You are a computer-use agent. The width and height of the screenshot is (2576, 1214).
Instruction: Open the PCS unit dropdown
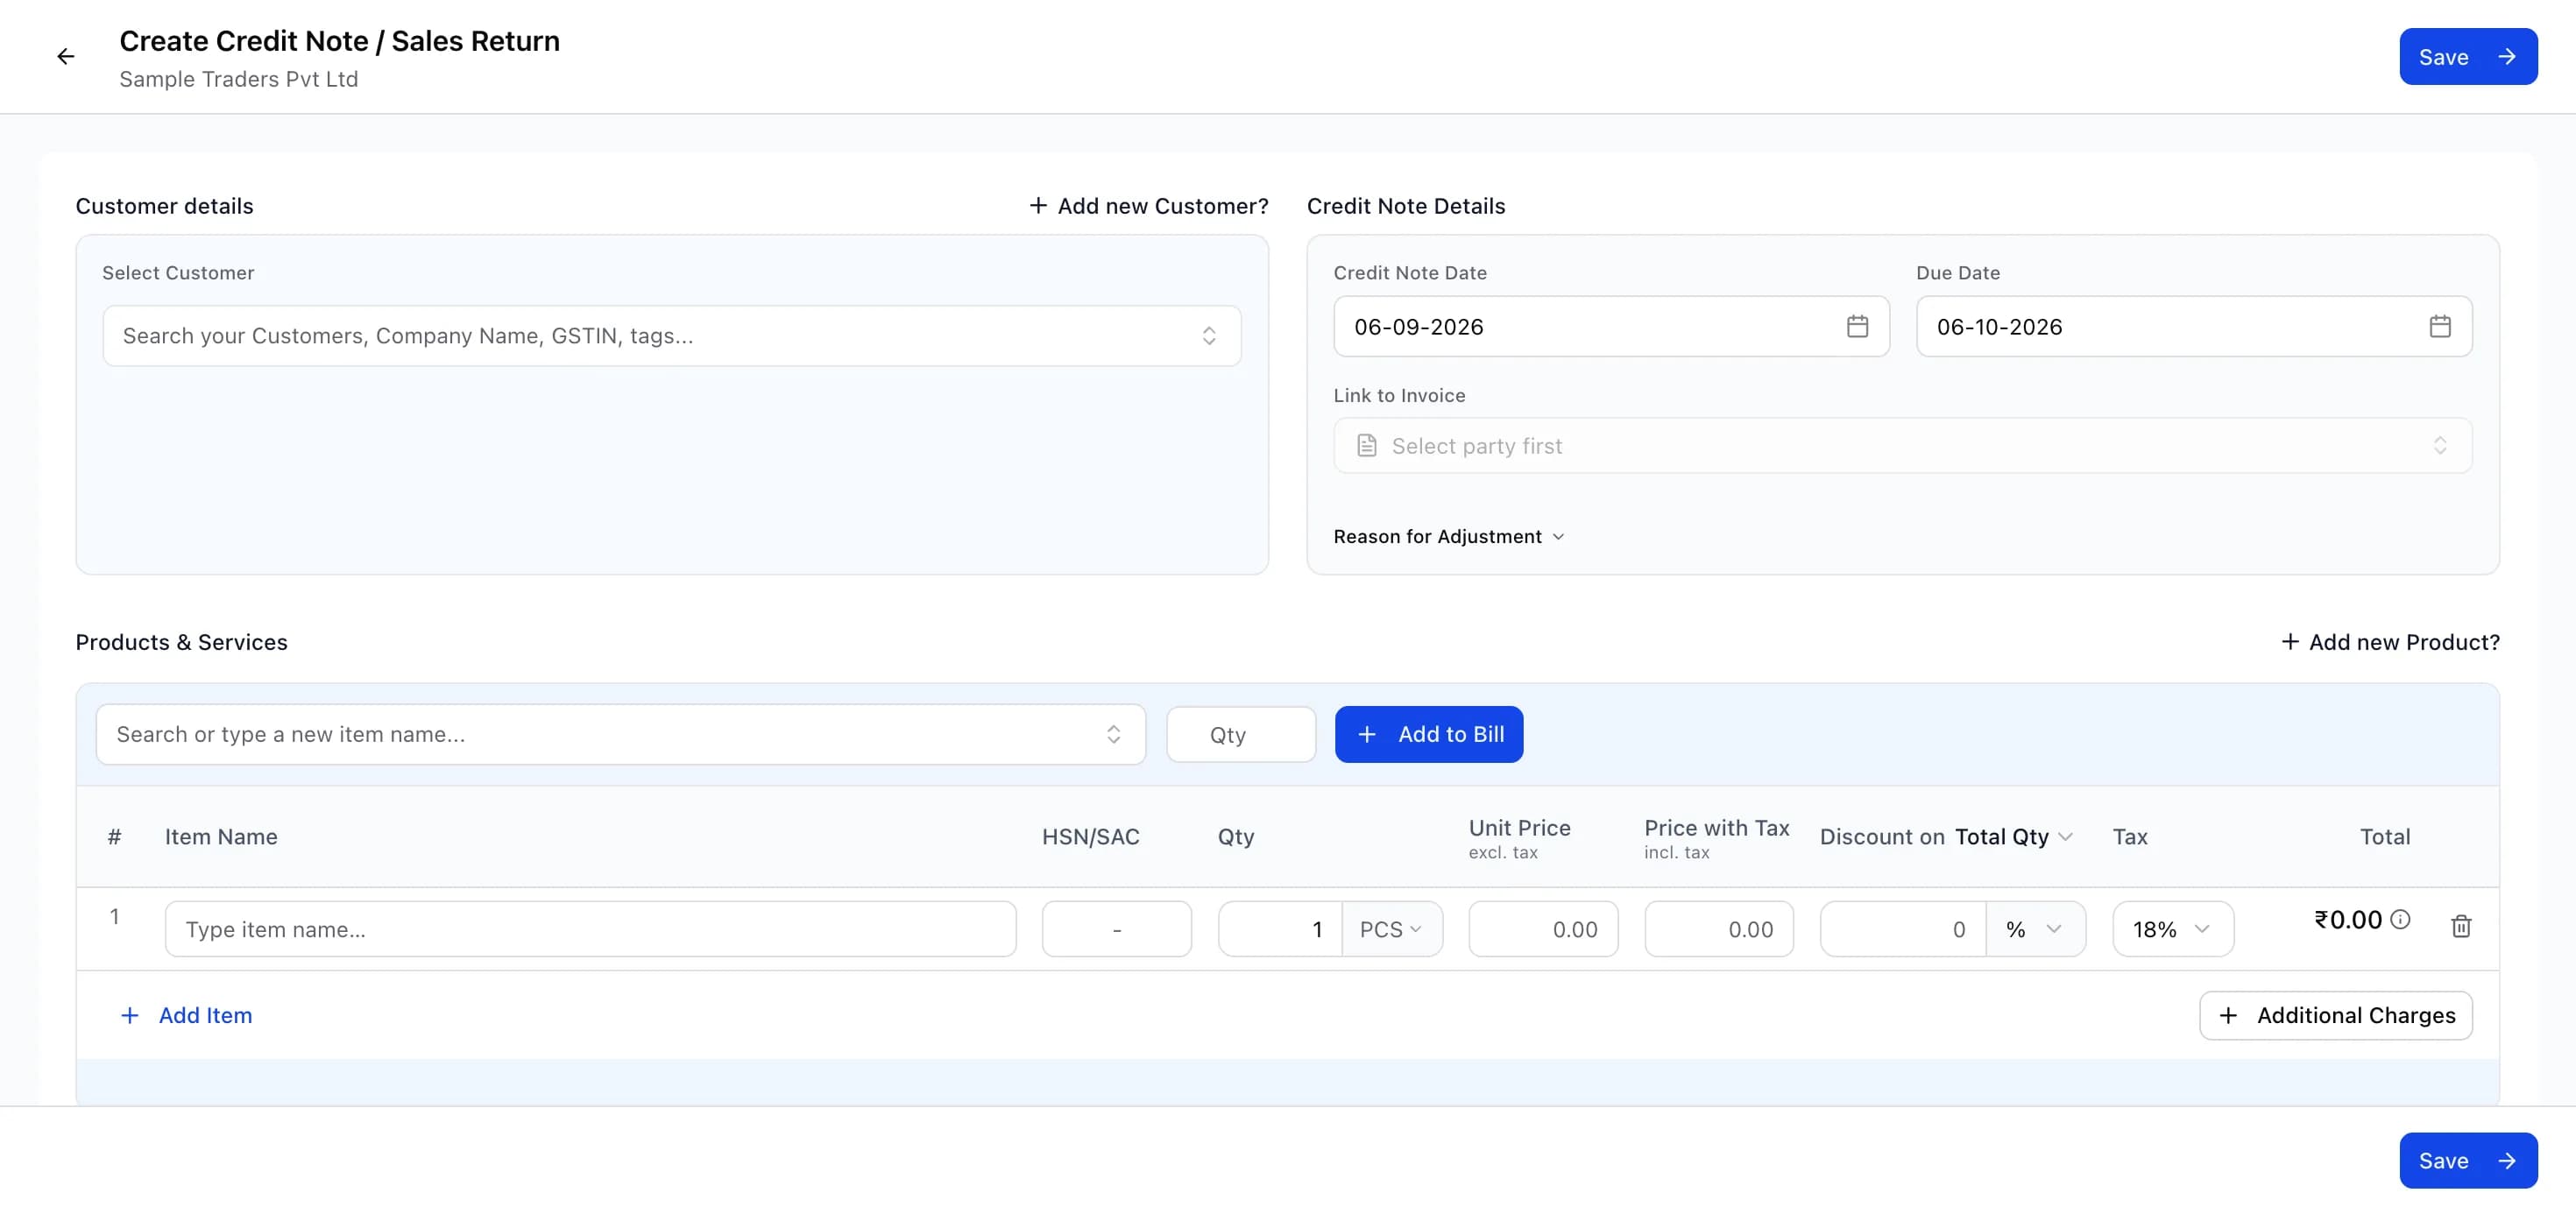(1391, 929)
